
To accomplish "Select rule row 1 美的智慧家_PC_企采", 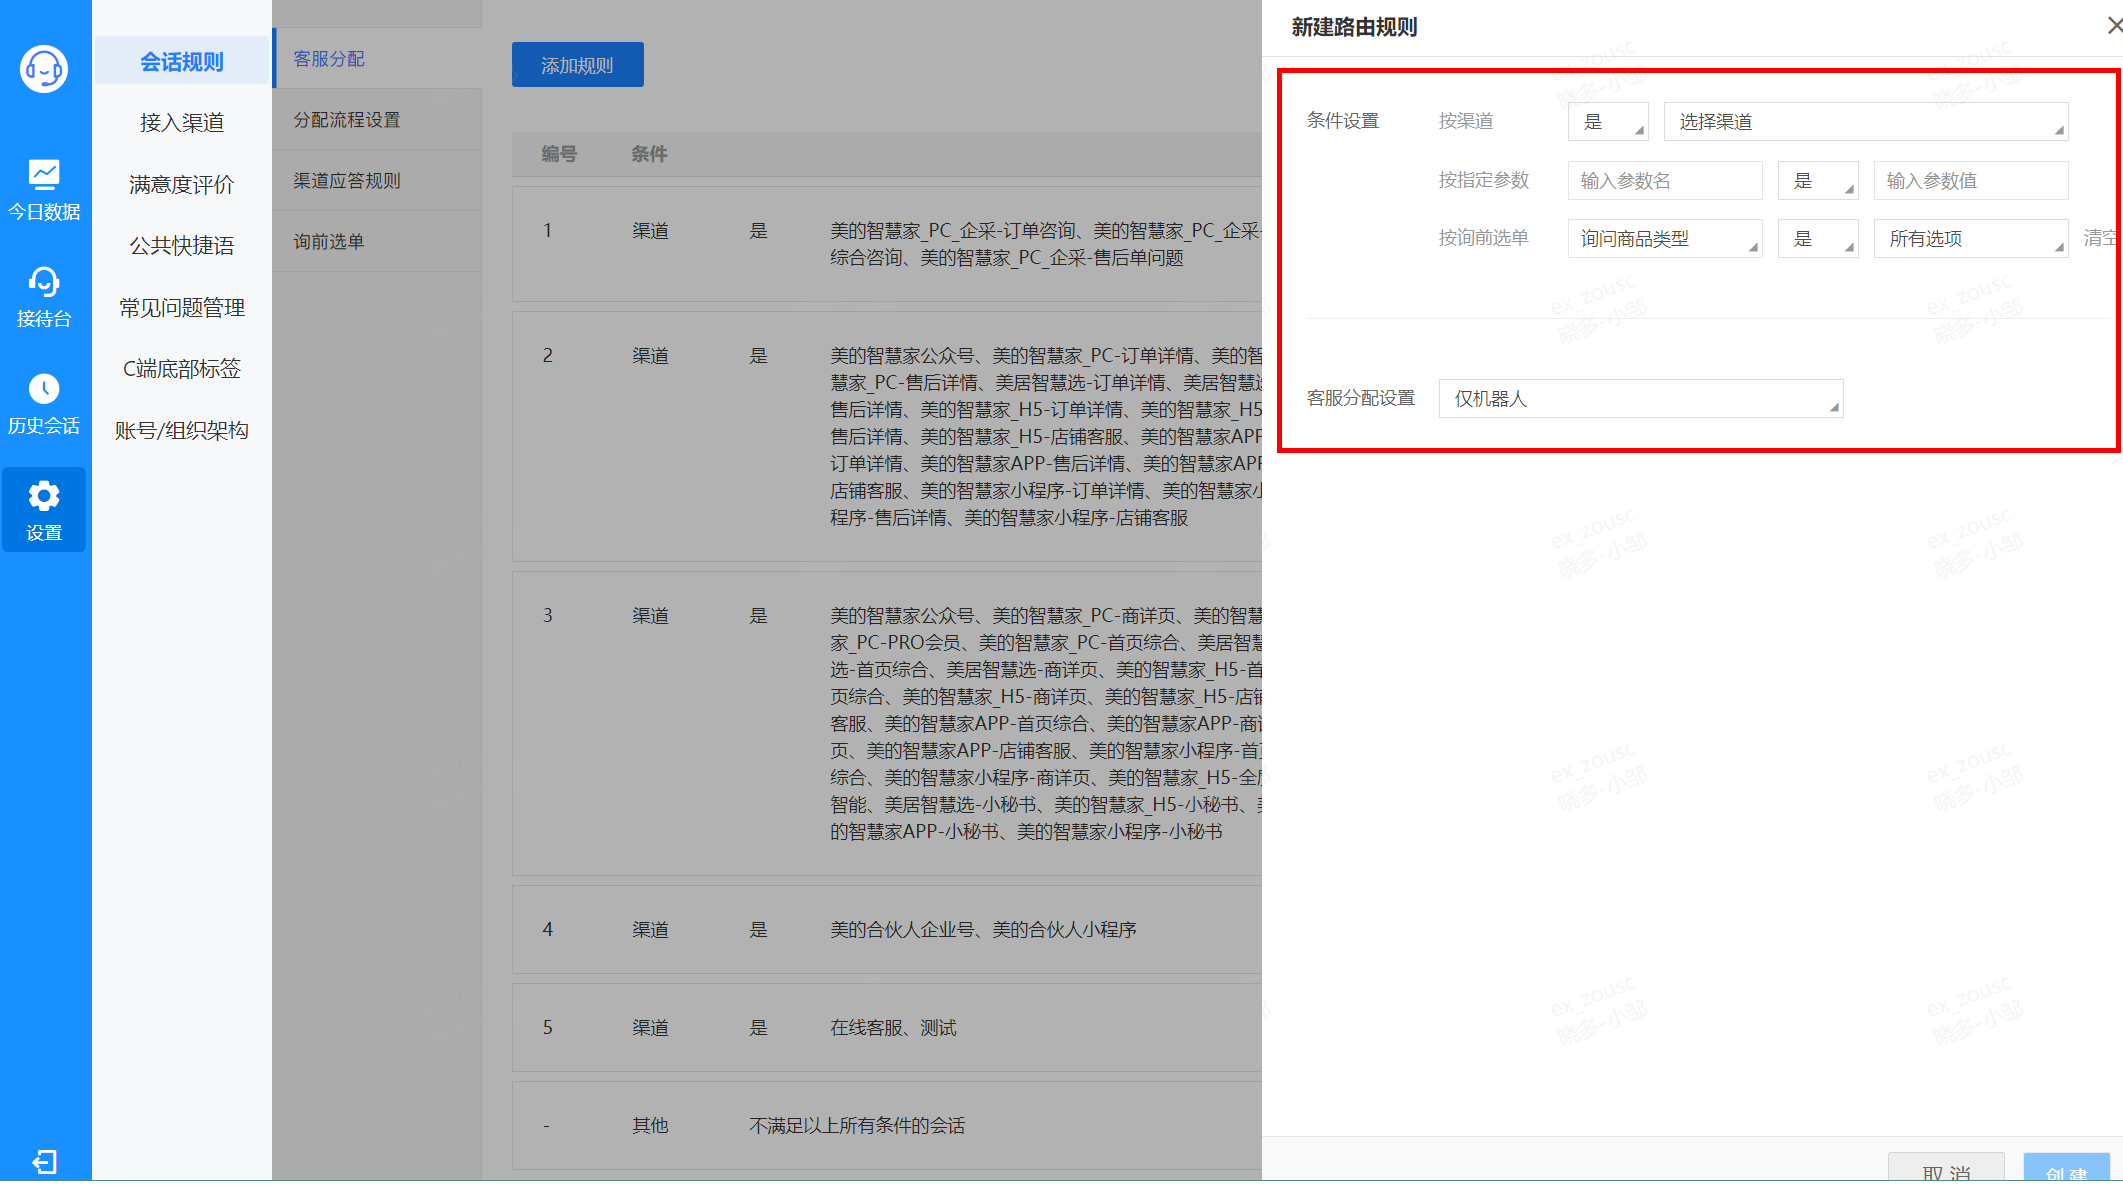I will click(x=887, y=245).
